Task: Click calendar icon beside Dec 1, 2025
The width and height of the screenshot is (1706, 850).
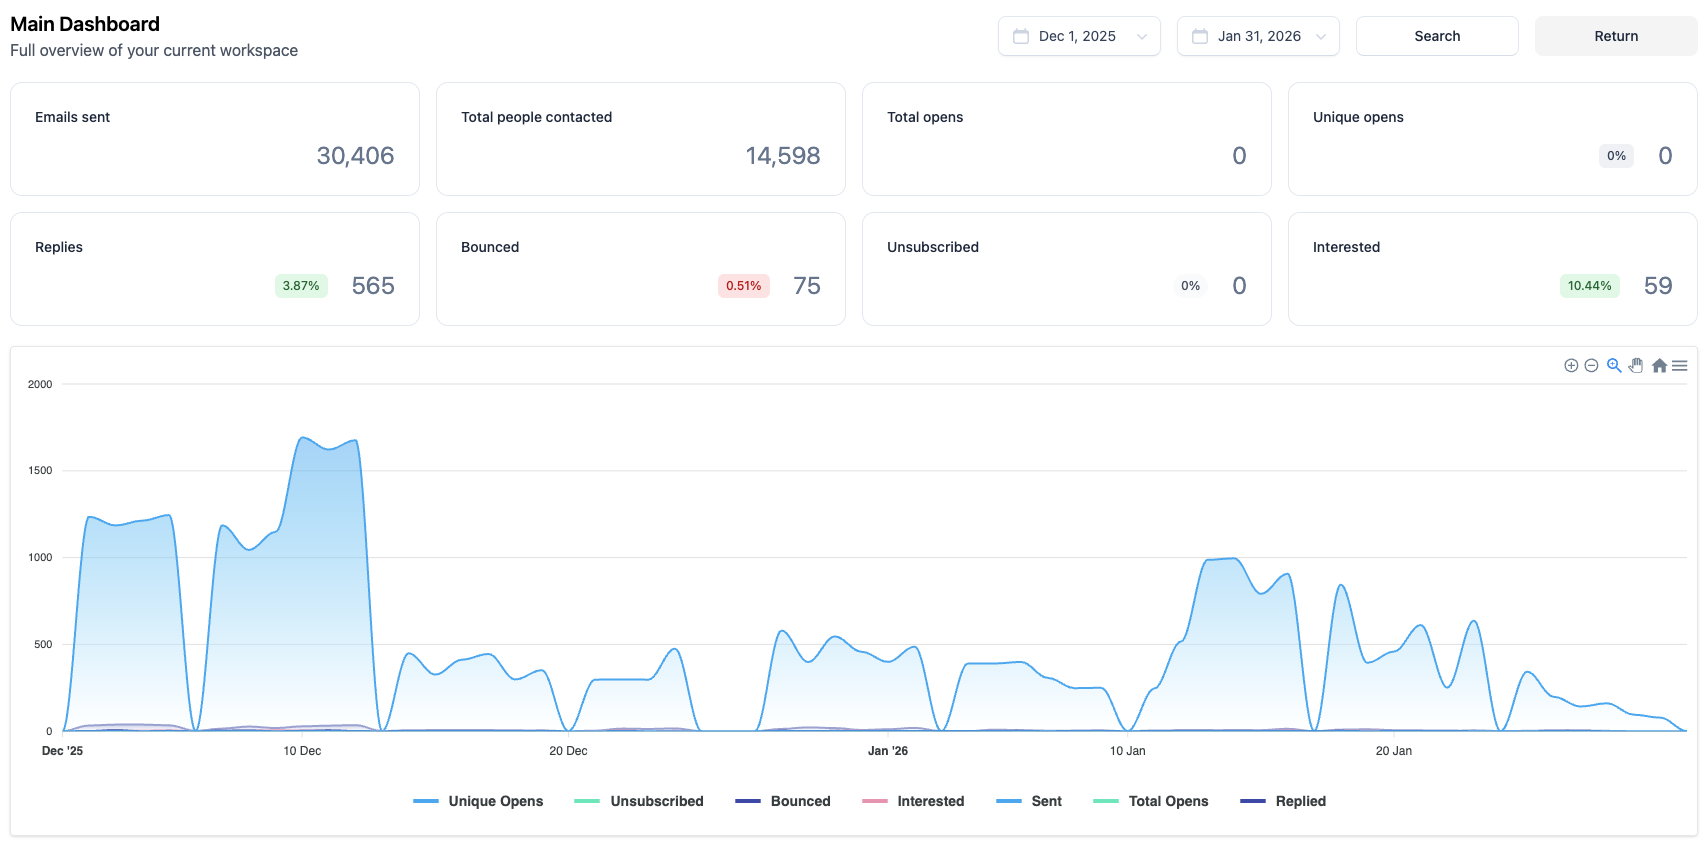Action: [1021, 36]
